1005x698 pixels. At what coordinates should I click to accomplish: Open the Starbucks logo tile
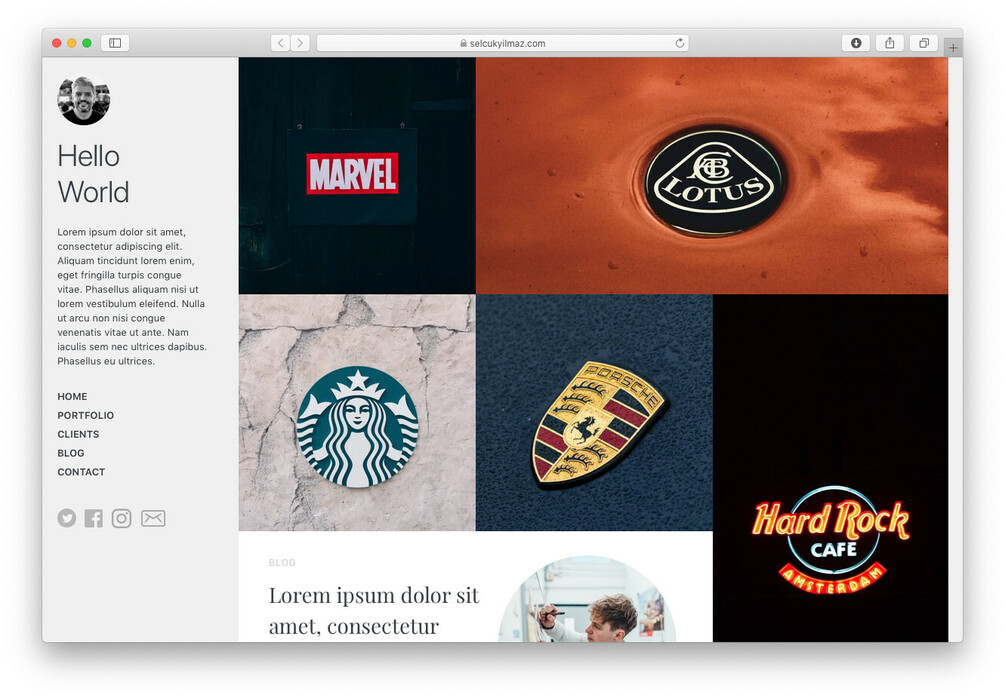tap(357, 413)
